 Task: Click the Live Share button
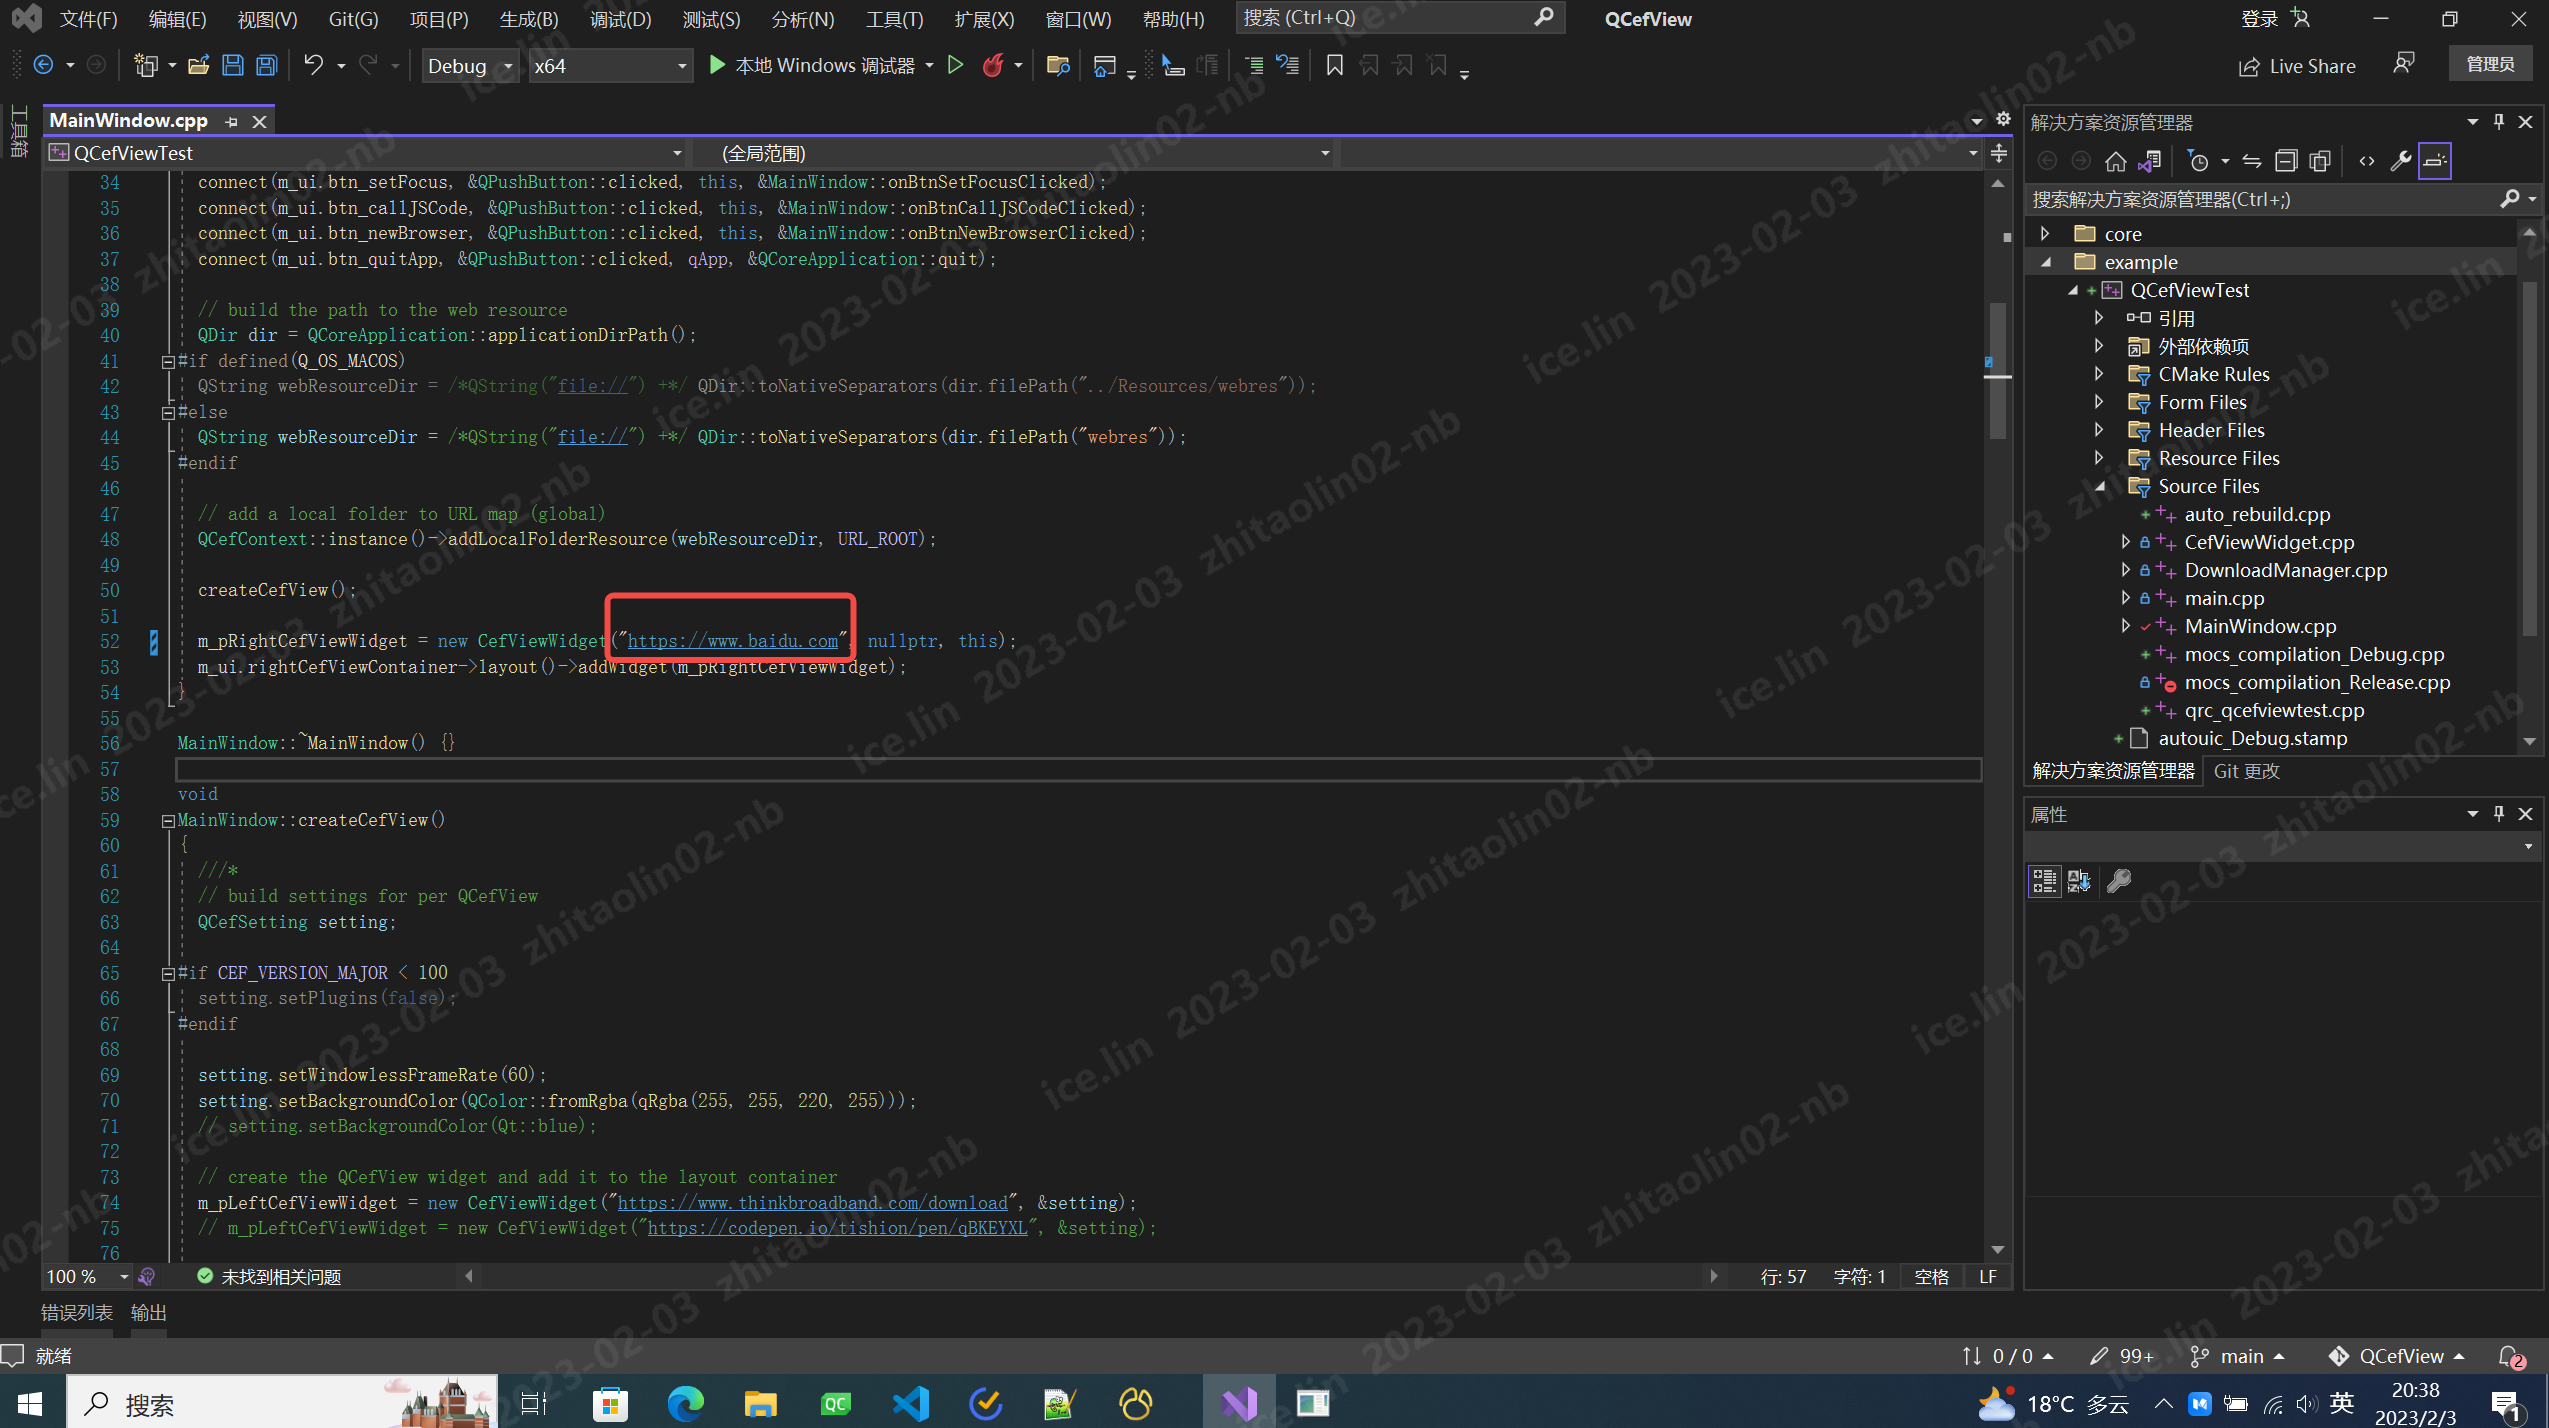2297,65
